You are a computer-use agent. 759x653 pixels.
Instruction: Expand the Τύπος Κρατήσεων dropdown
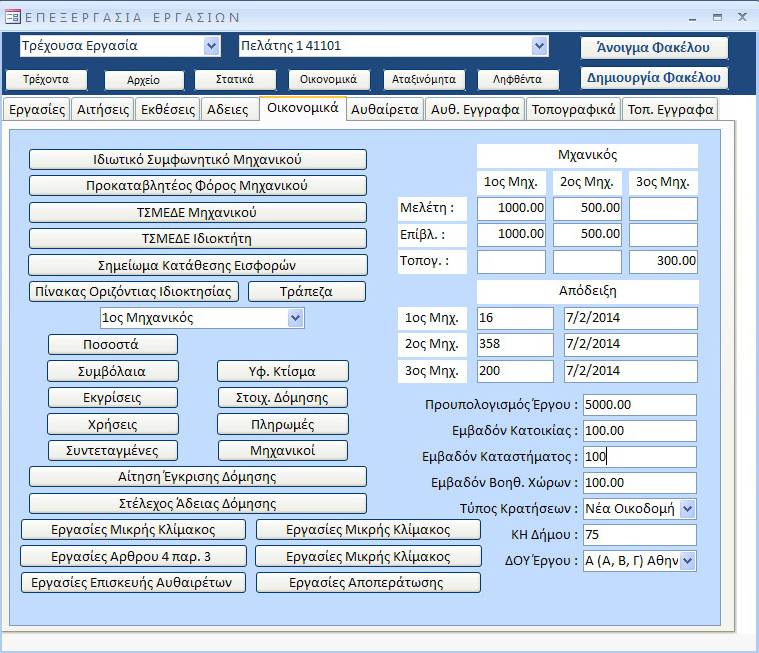click(687, 508)
